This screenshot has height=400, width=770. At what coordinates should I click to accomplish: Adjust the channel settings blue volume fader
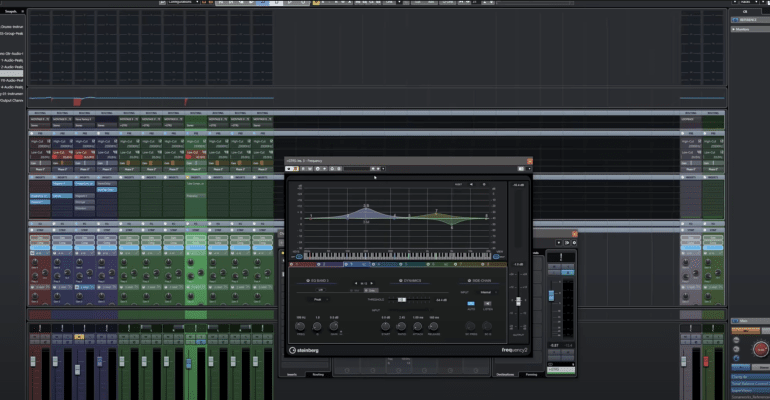coord(551,295)
